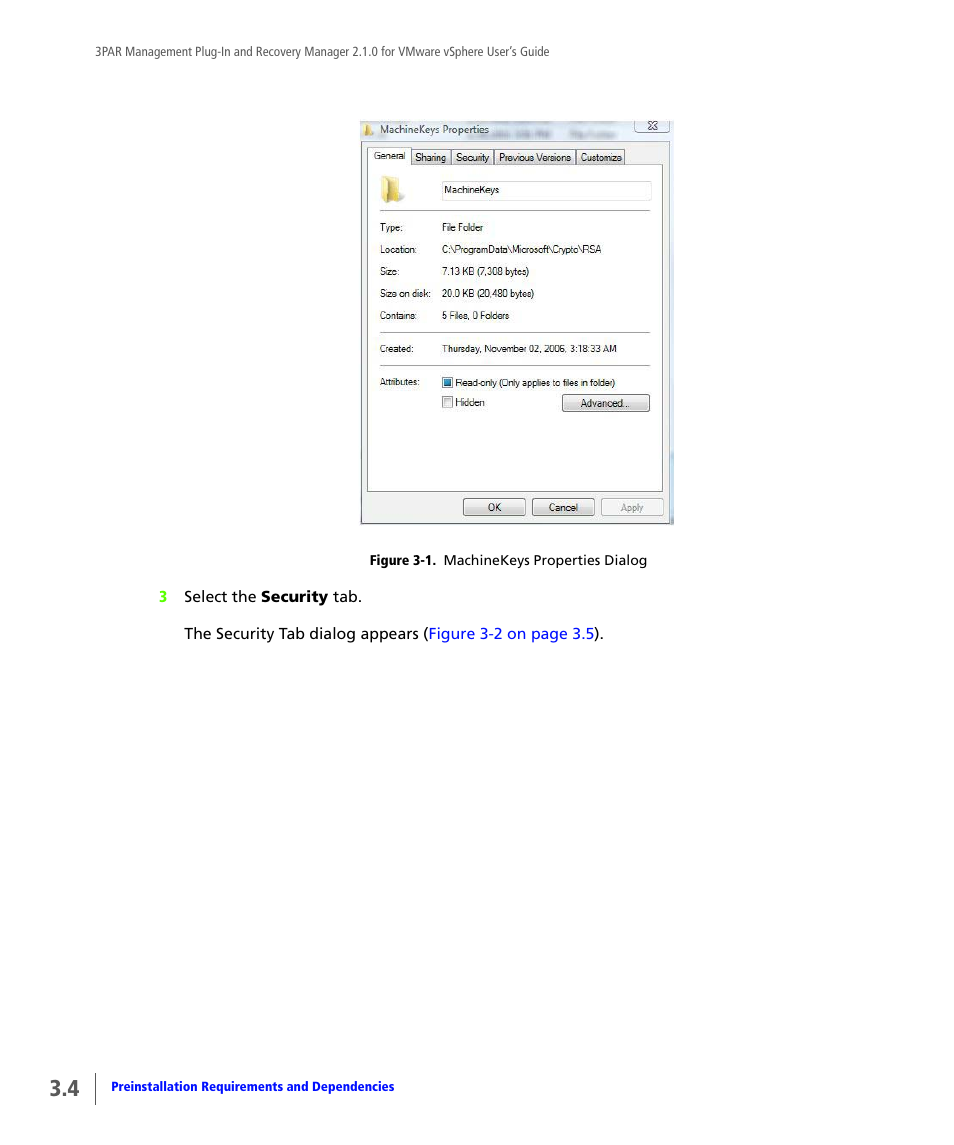Image resolution: width=954 pixels, height=1145 pixels.
Task: Enable the Hidden attribute checkbox
Action: (x=447, y=402)
